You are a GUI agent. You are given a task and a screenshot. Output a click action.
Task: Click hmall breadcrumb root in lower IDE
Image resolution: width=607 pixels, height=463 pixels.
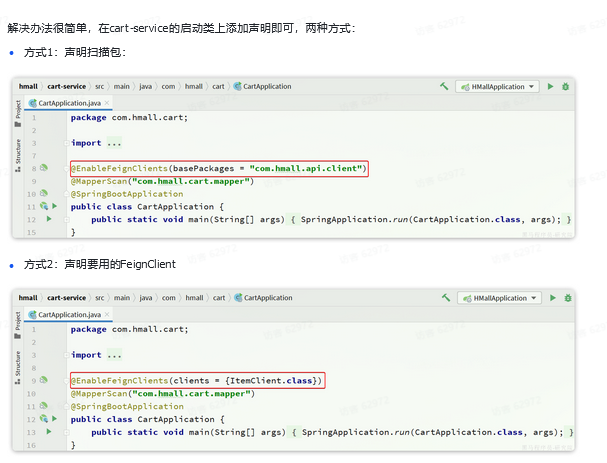coord(28,298)
